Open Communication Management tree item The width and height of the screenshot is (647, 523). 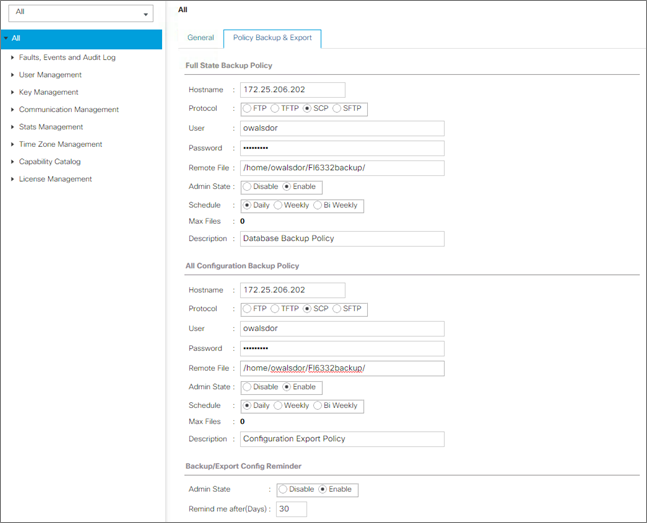[x=69, y=109]
